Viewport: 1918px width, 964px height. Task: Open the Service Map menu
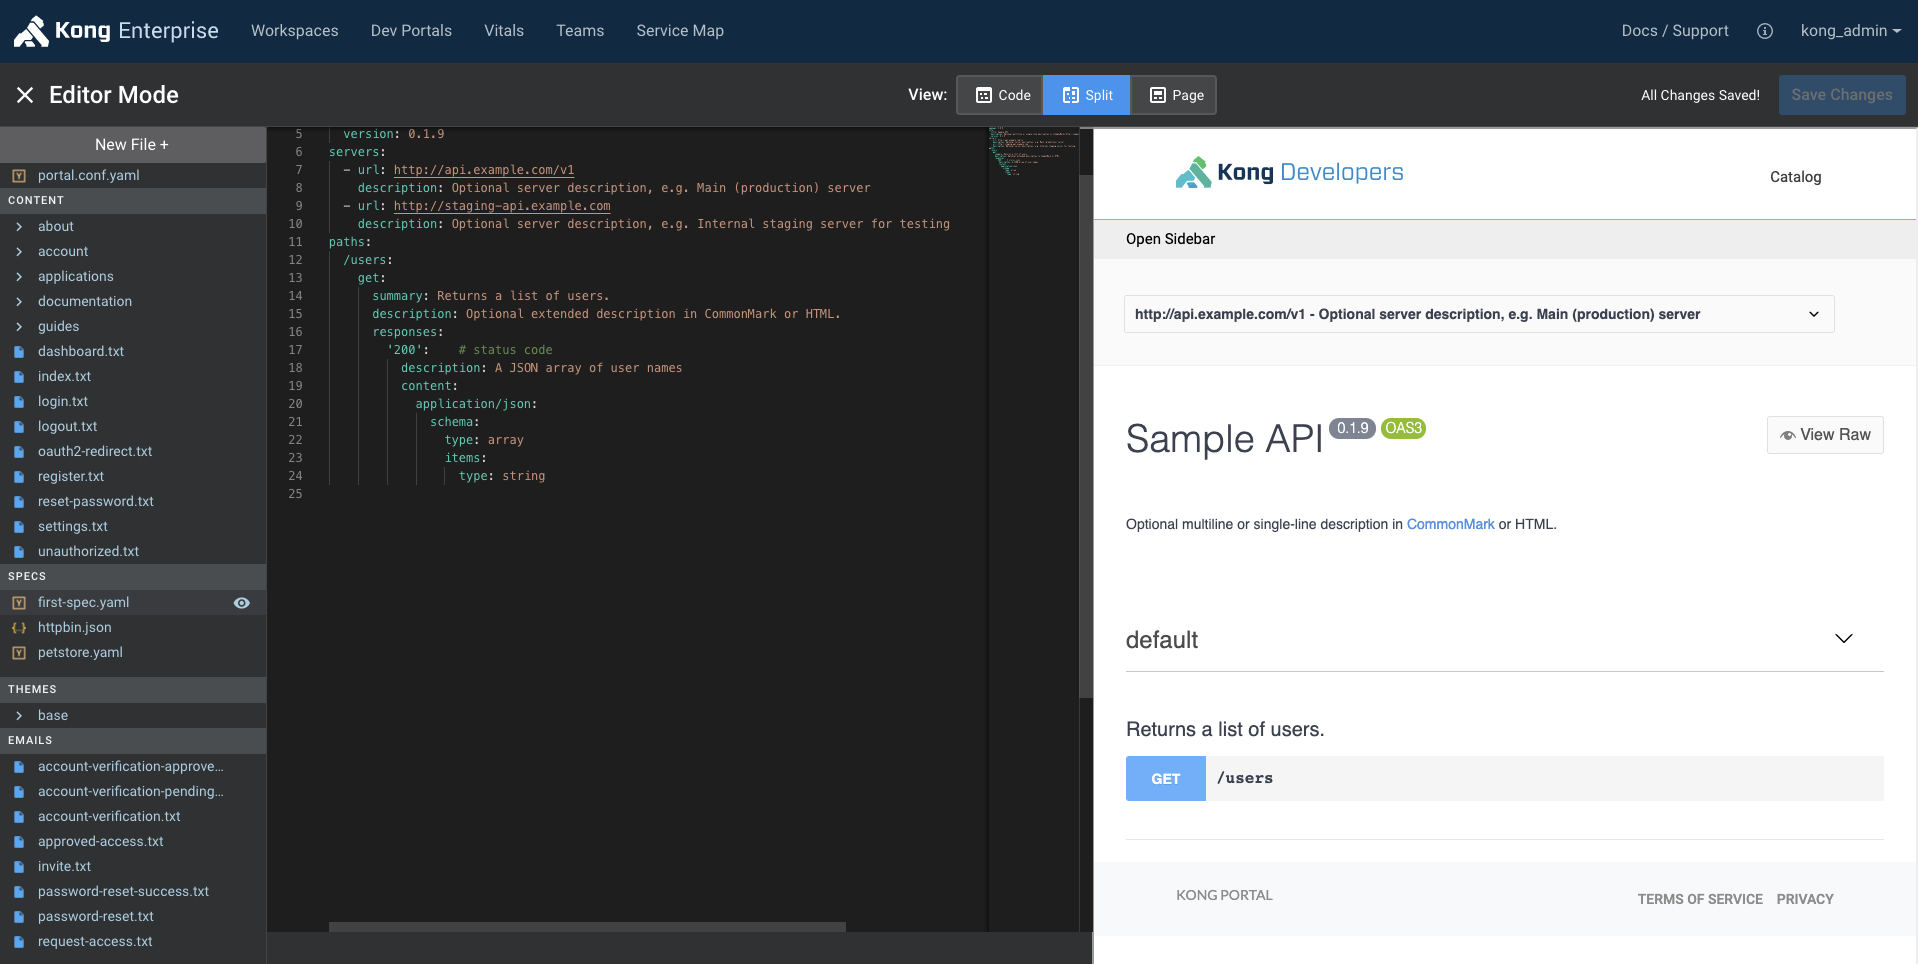(679, 30)
